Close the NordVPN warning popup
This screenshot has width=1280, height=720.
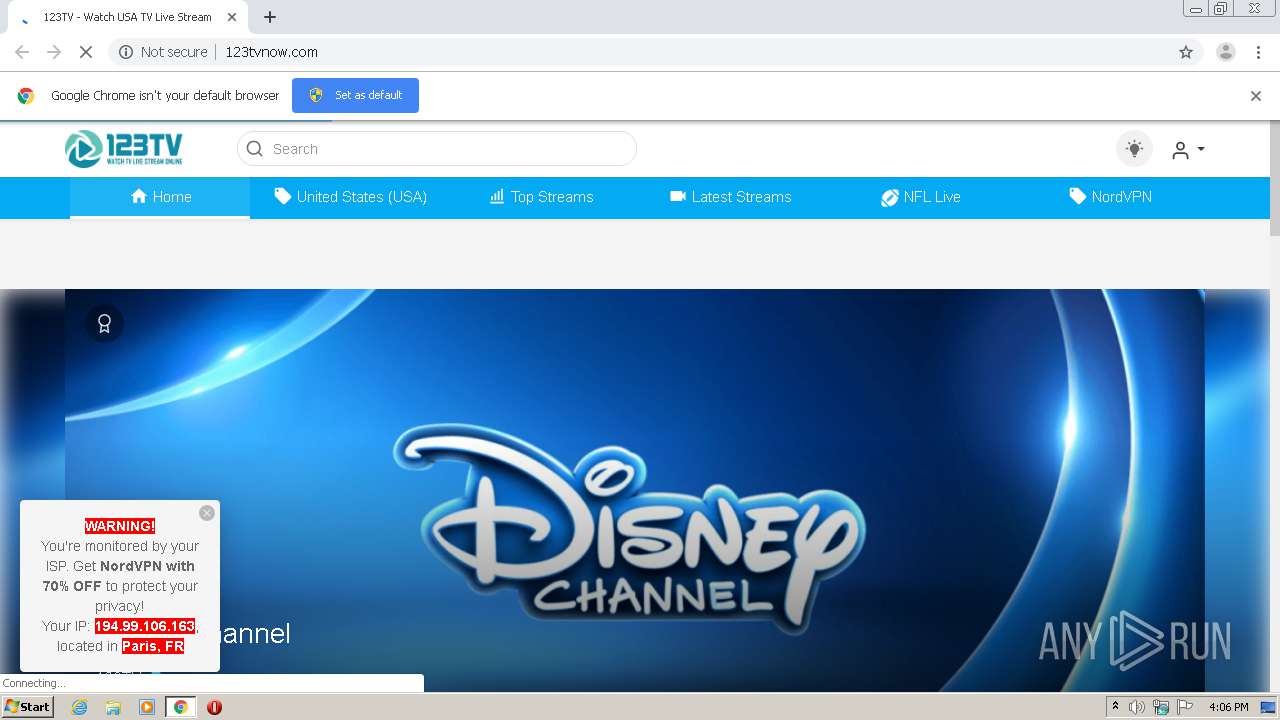(x=207, y=513)
